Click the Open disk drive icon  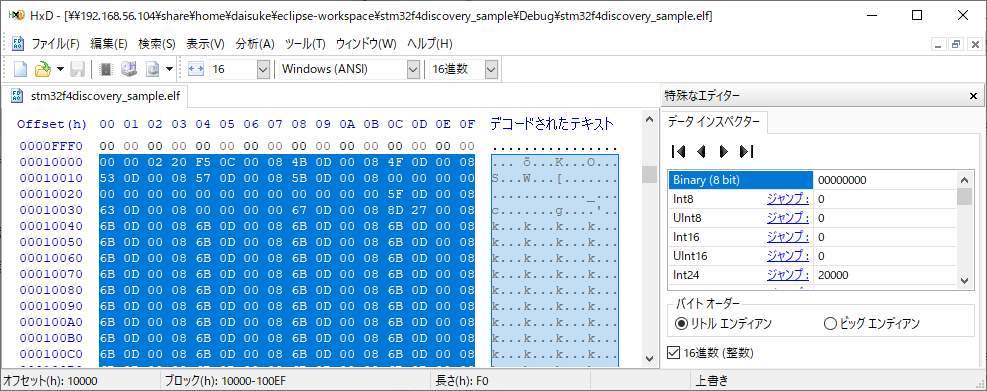point(129,69)
